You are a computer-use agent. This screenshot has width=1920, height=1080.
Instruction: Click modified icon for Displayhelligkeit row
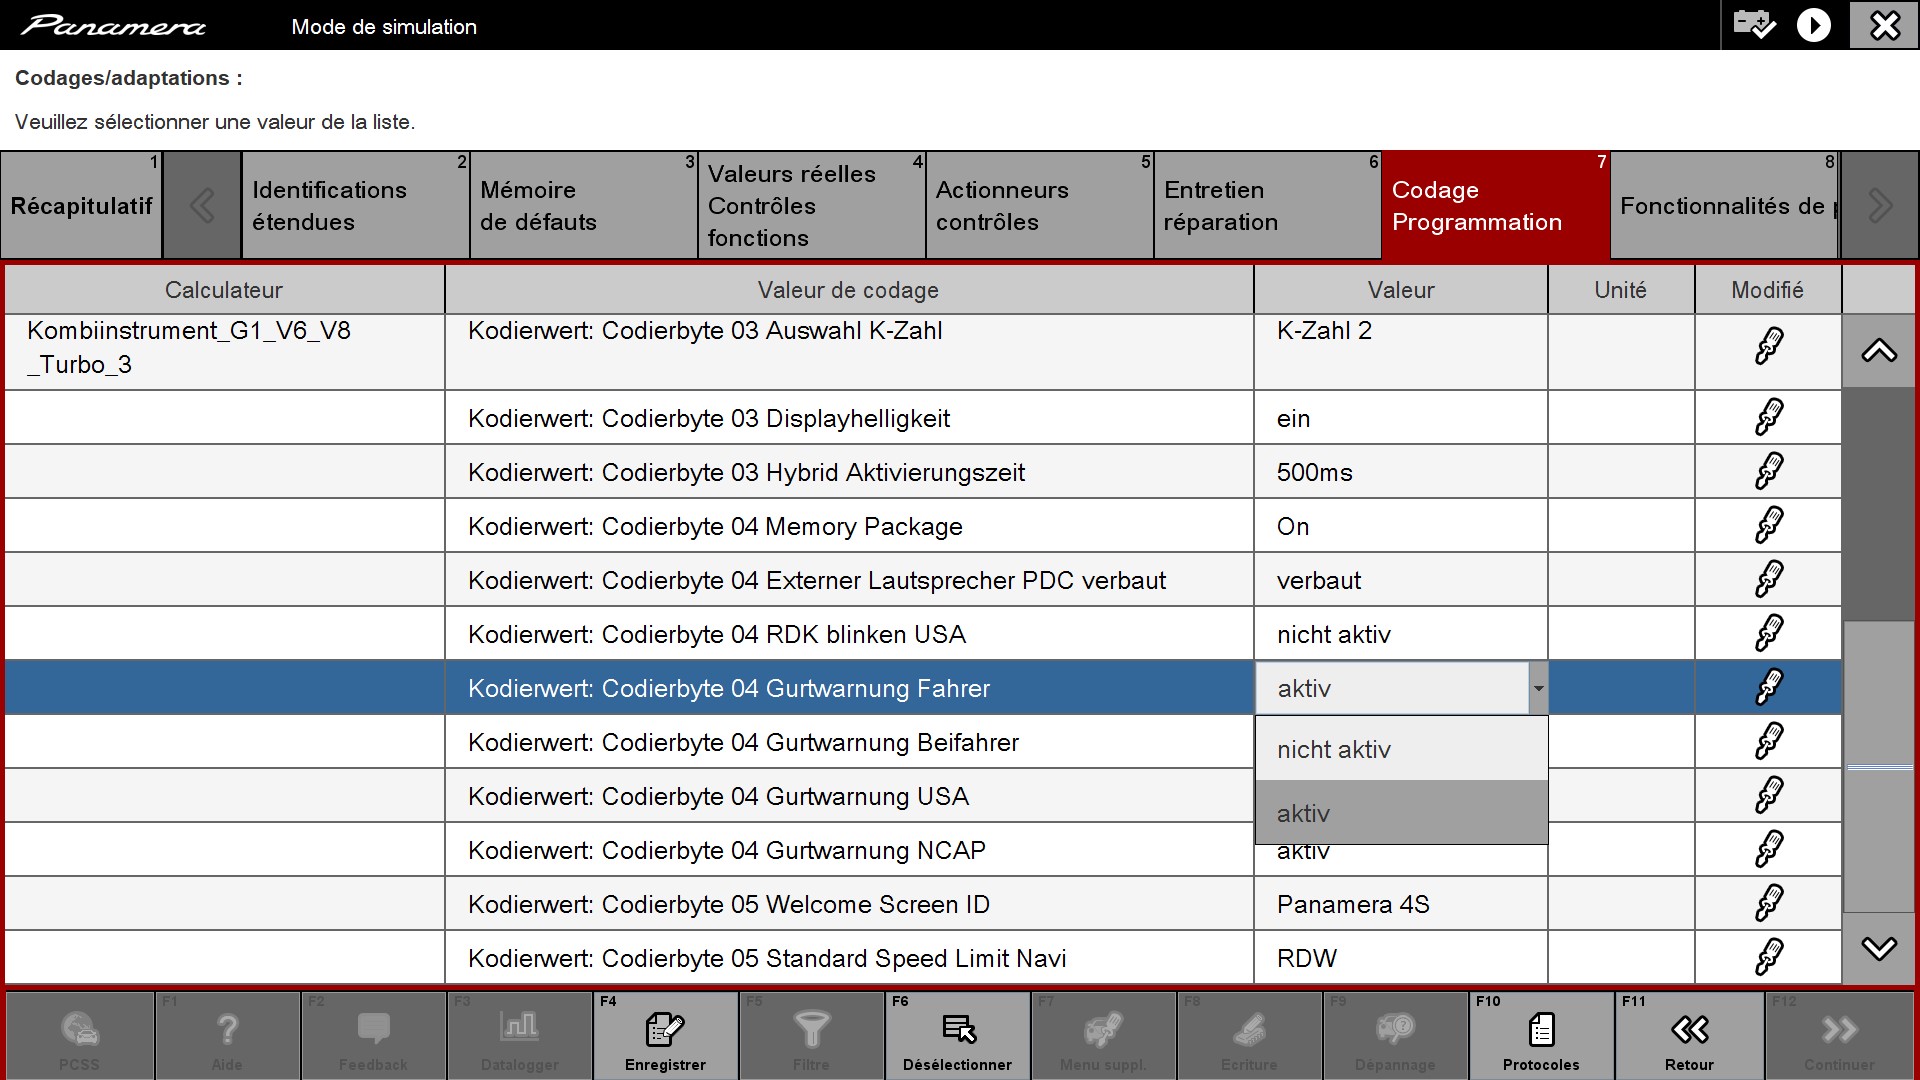[x=1768, y=417]
